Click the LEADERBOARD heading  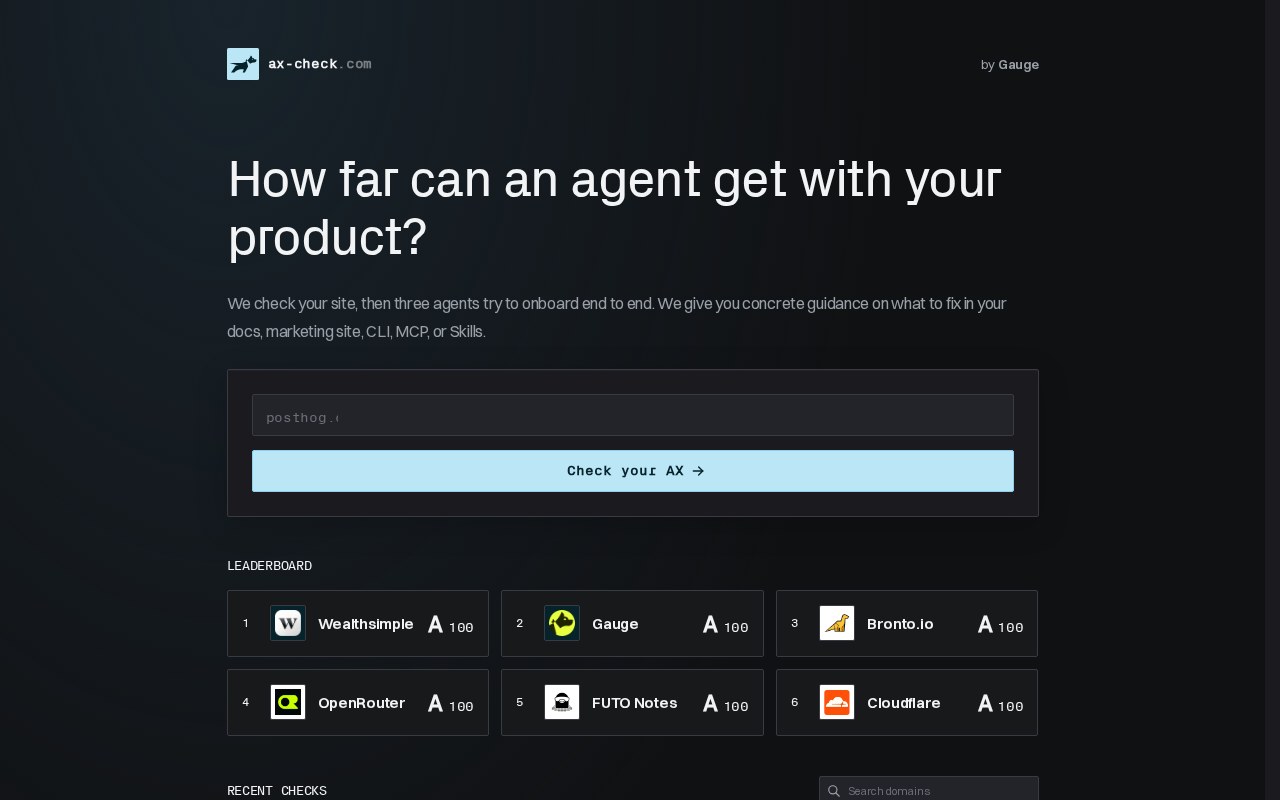click(269, 566)
